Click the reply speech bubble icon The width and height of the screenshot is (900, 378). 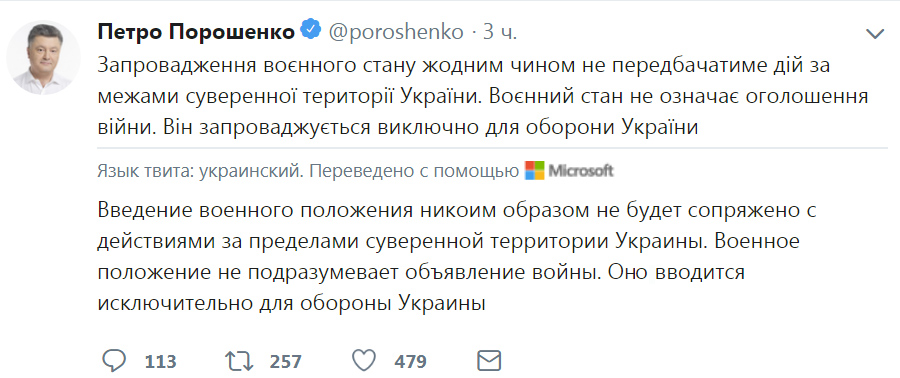[x=114, y=361]
